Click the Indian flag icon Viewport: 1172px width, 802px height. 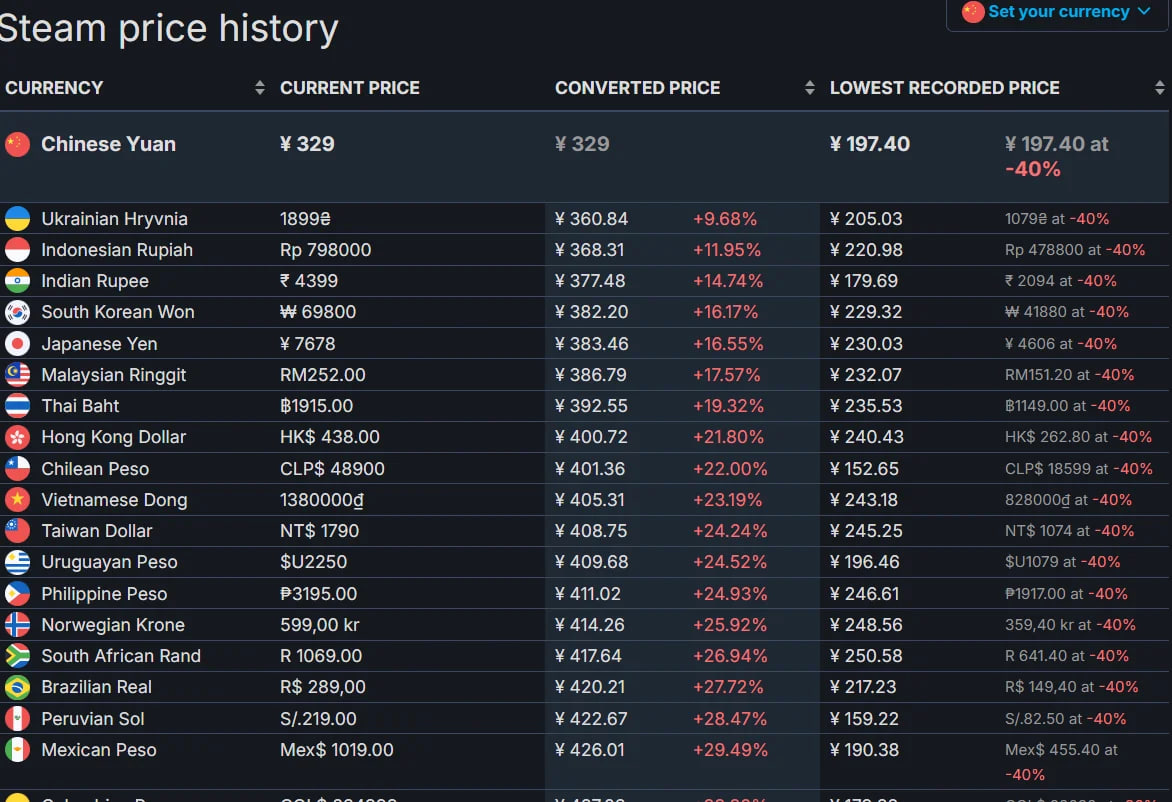17,281
